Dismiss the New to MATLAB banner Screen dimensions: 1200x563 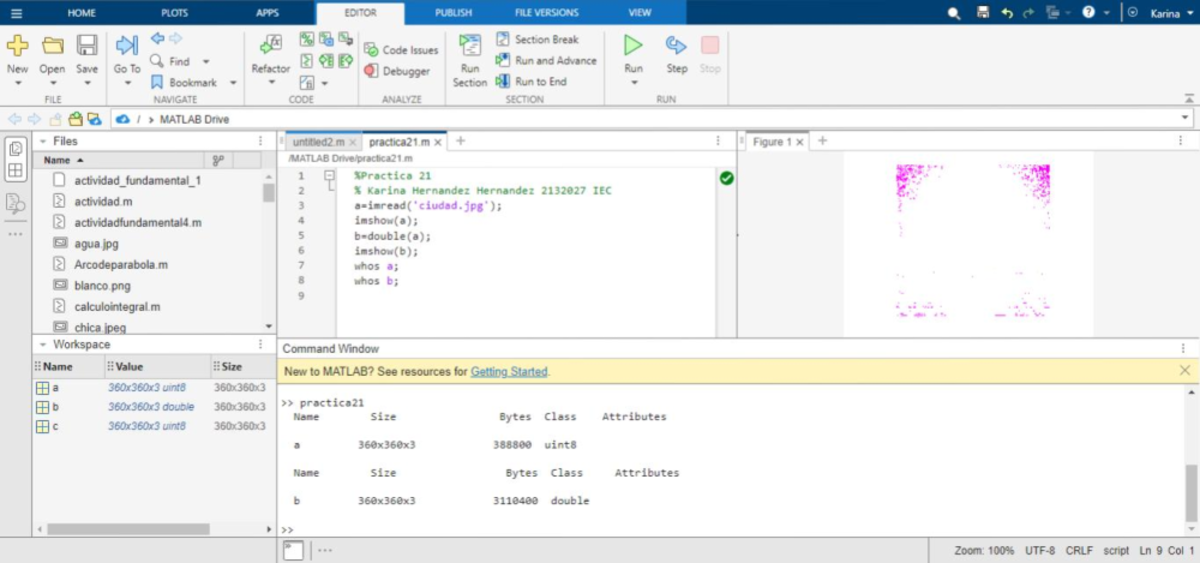[1185, 371]
